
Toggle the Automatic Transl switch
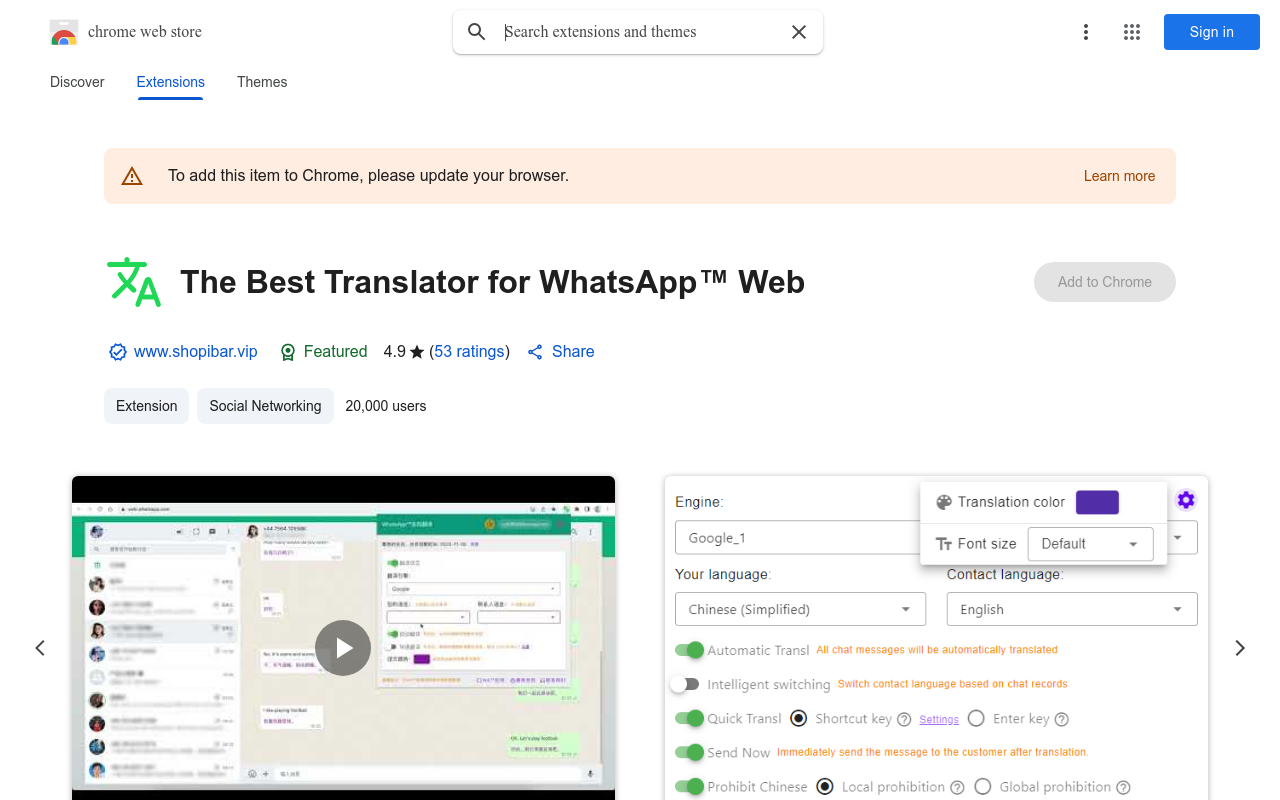point(689,650)
